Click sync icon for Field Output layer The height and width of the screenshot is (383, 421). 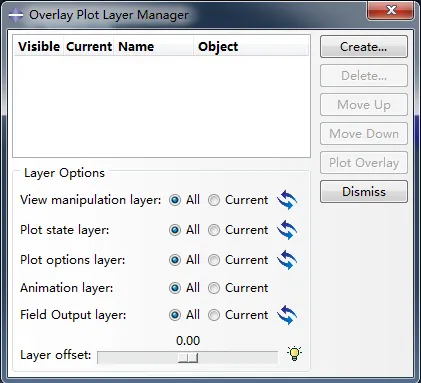coord(287,315)
